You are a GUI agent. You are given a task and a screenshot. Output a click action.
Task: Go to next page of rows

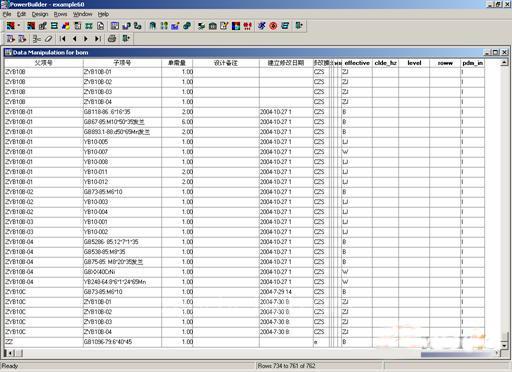[x=86, y=39]
